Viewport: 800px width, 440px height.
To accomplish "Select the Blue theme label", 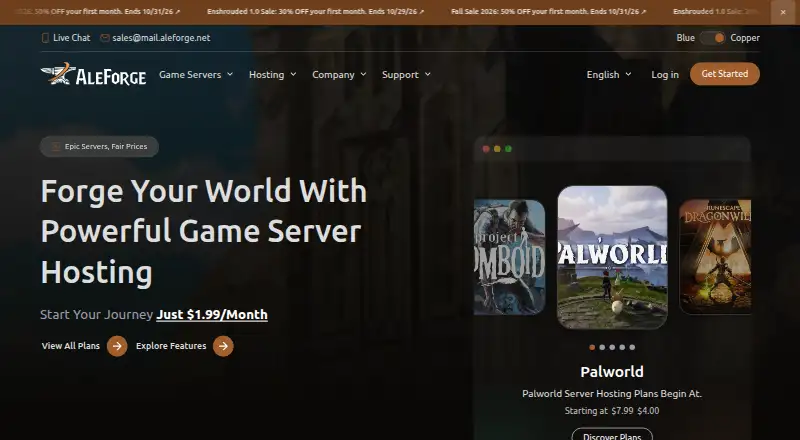I will coord(685,38).
